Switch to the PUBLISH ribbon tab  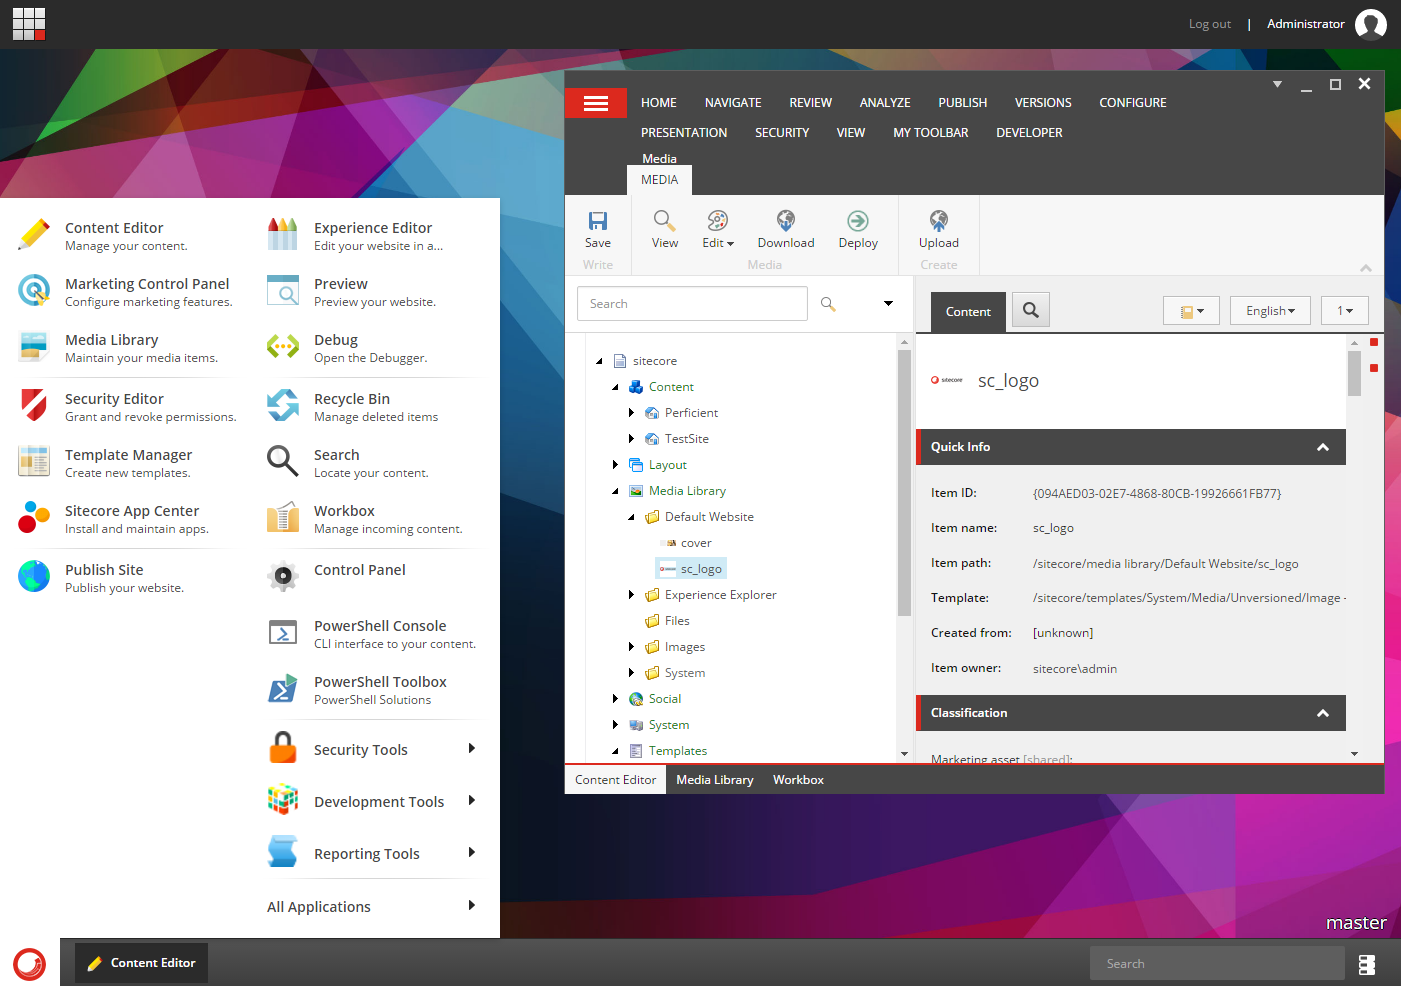963,103
